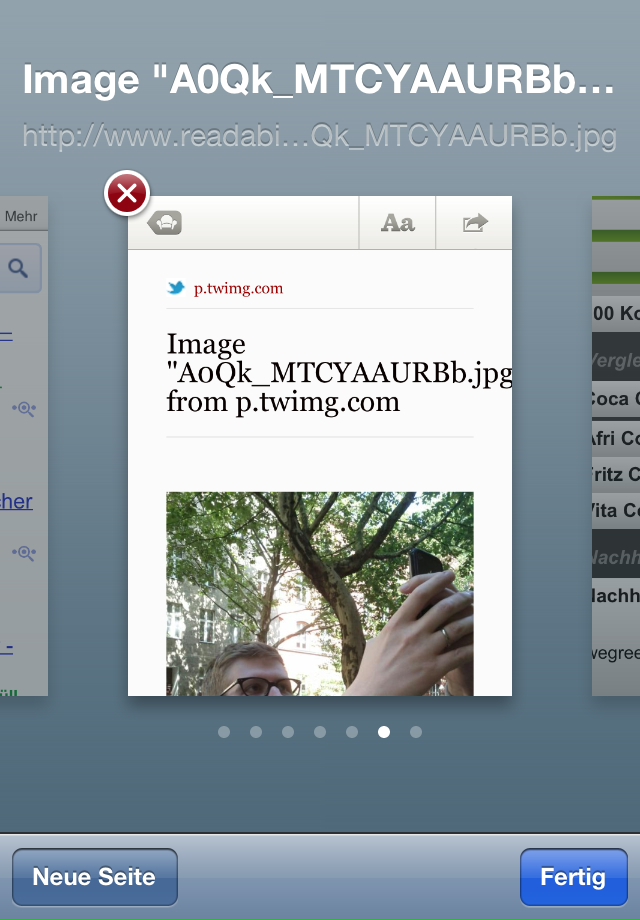Open the Aa font settings
Viewport: 640px width, 920px height.
[x=397, y=223]
